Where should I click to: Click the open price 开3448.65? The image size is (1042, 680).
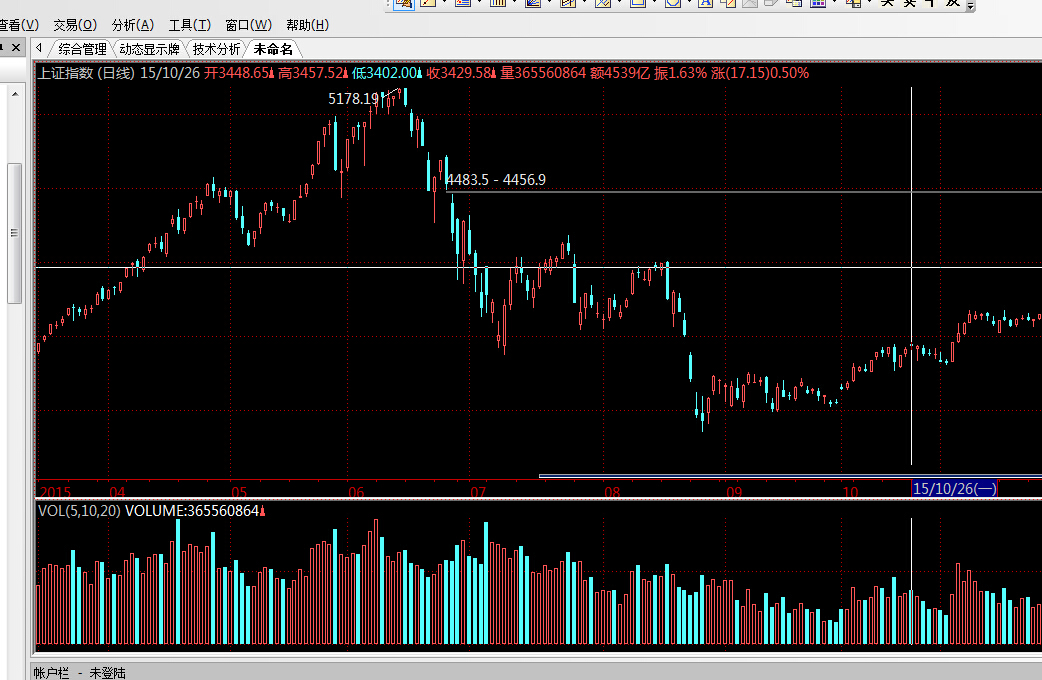coord(237,73)
